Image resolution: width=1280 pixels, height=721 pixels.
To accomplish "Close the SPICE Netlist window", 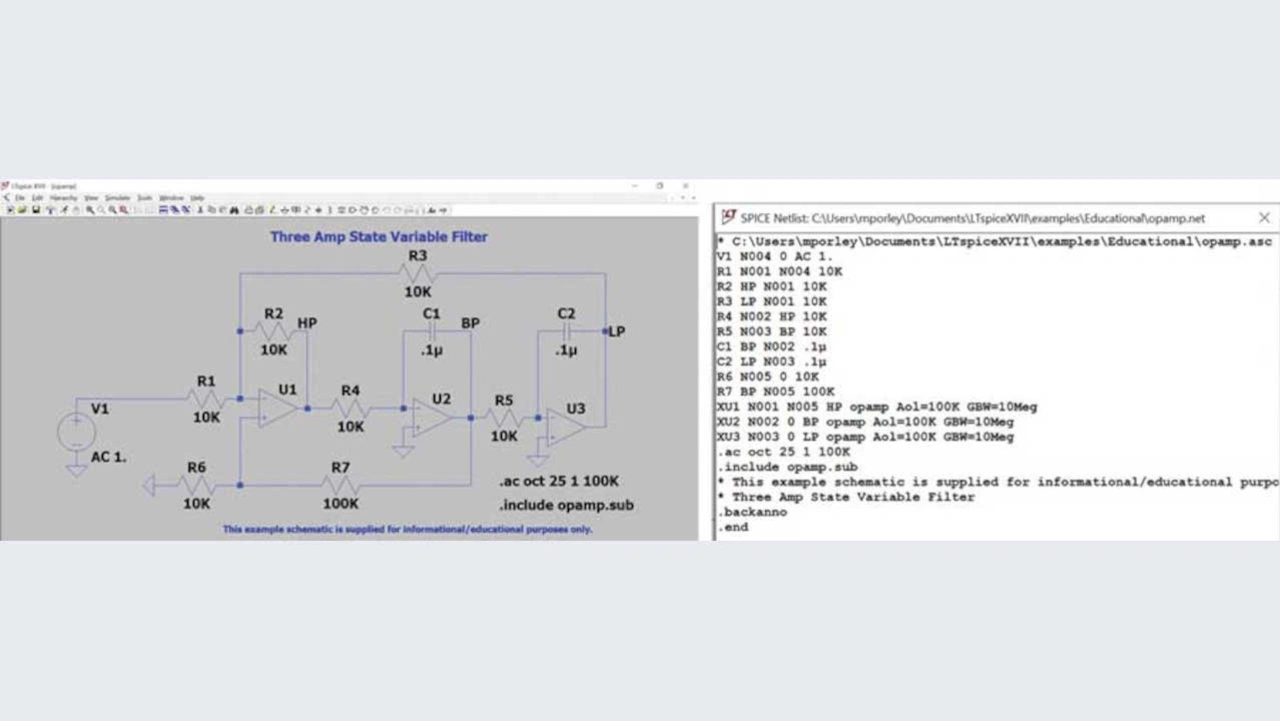I will (1264, 217).
